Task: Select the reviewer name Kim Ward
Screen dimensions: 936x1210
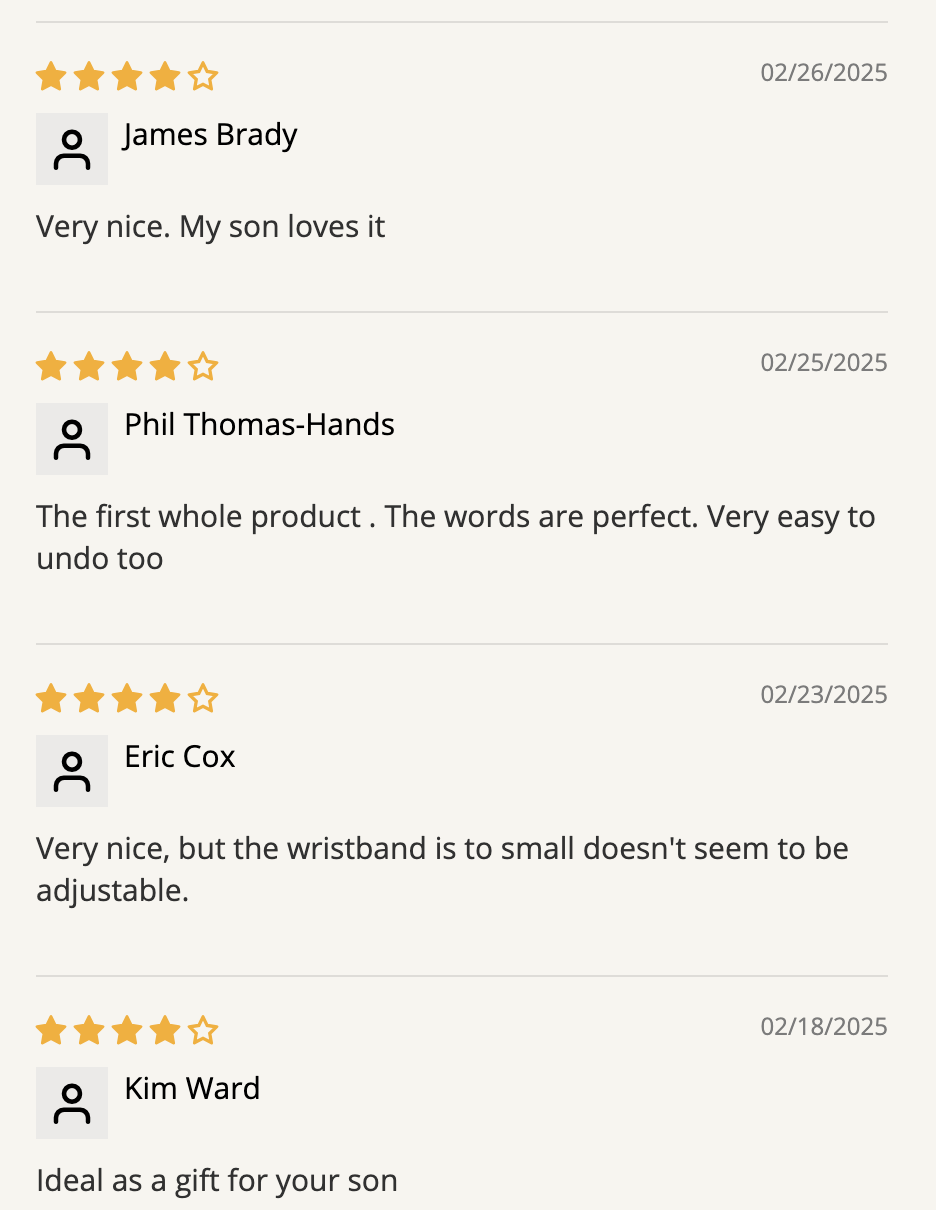Action: 192,1089
